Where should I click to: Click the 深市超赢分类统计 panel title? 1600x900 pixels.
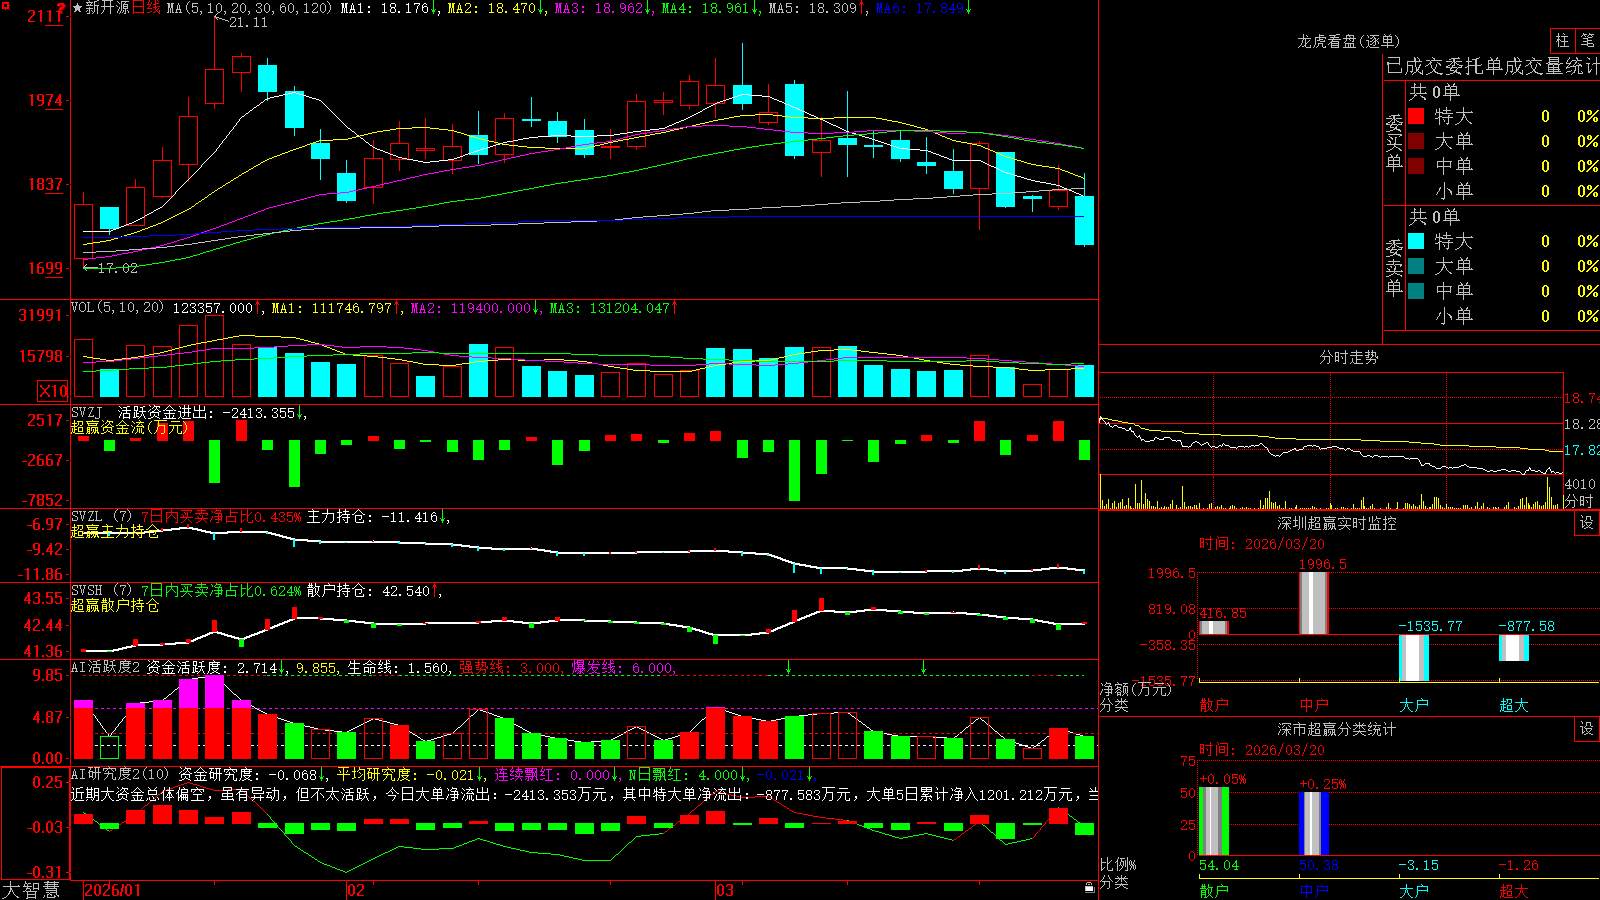(1336, 729)
